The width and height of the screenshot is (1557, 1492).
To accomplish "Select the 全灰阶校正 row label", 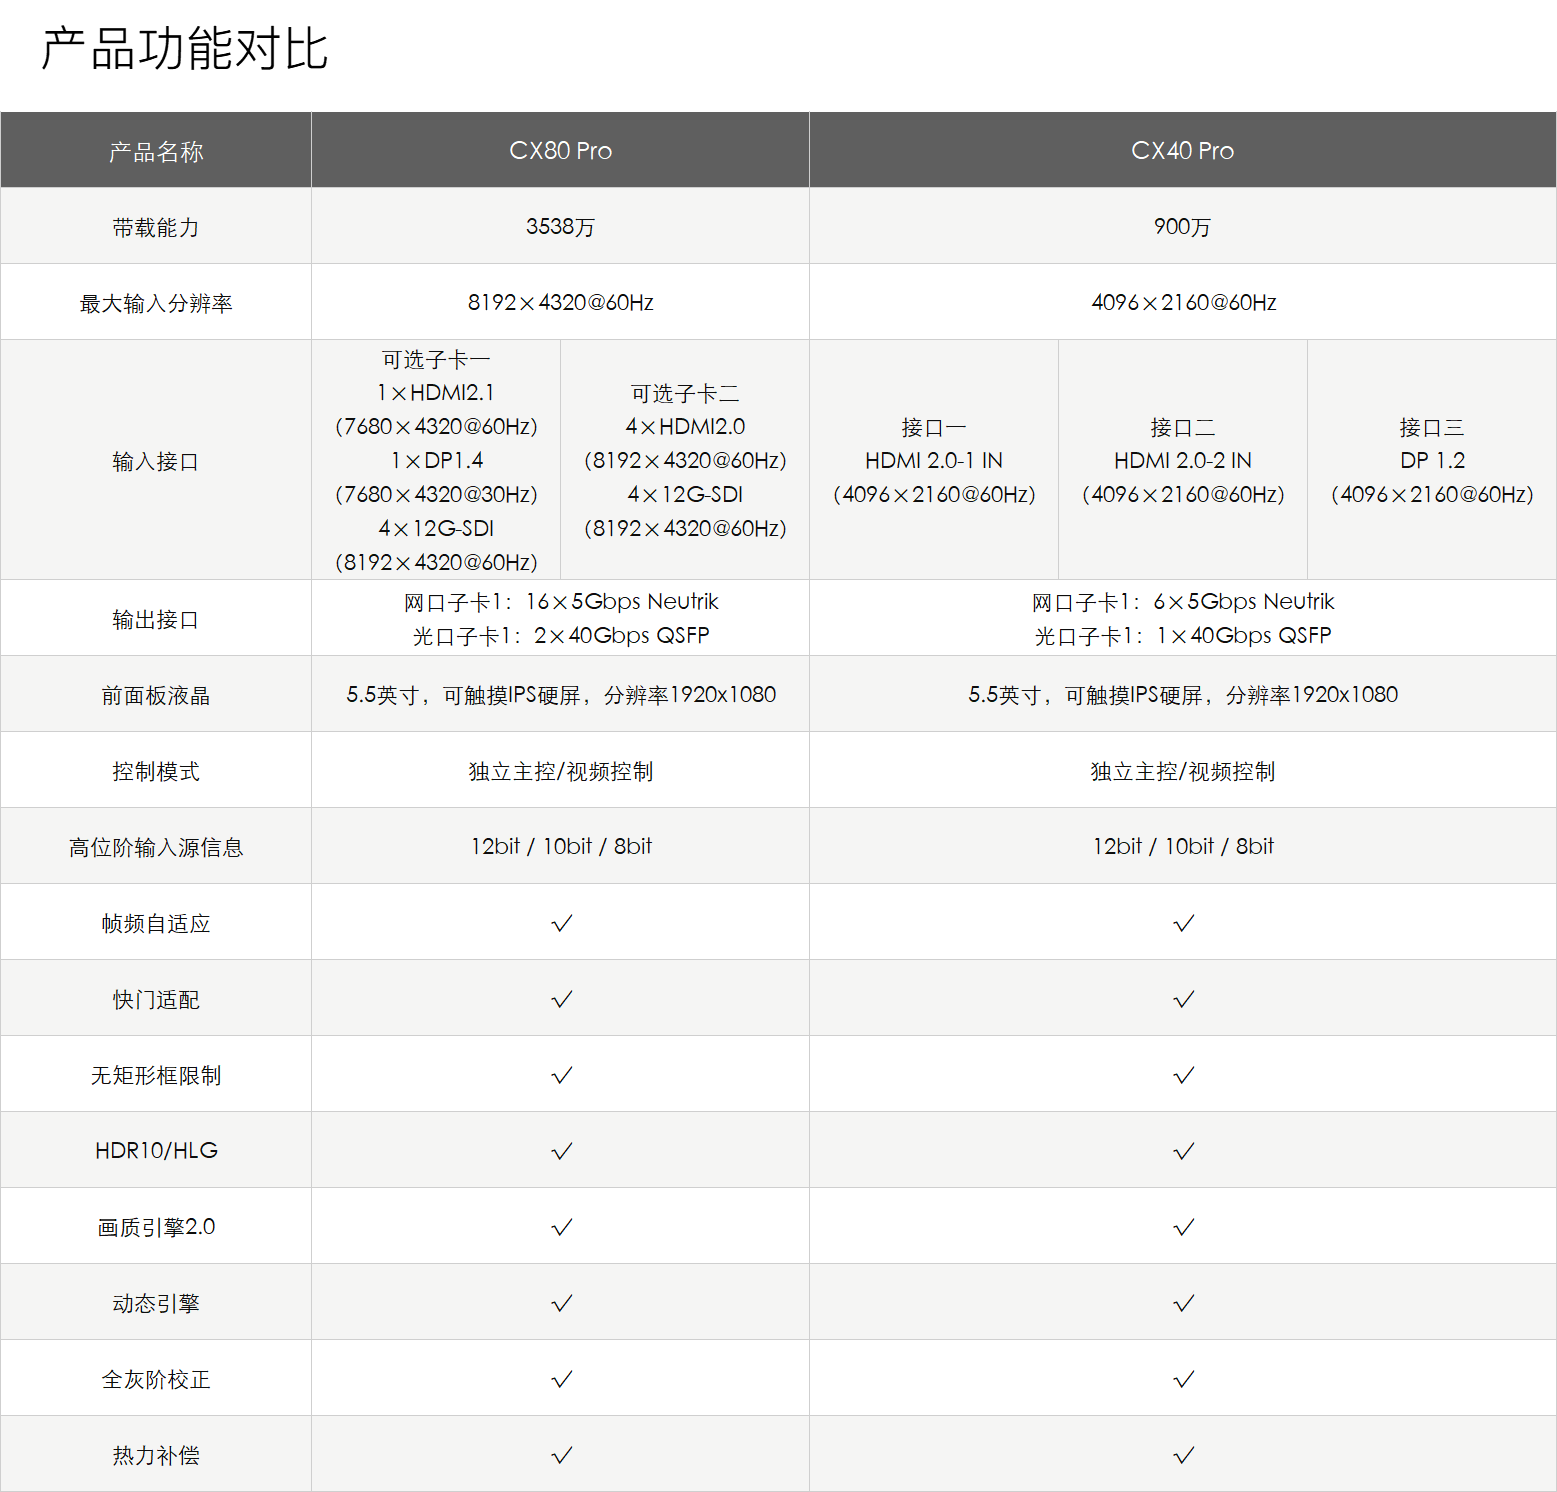I will [x=156, y=1379].
